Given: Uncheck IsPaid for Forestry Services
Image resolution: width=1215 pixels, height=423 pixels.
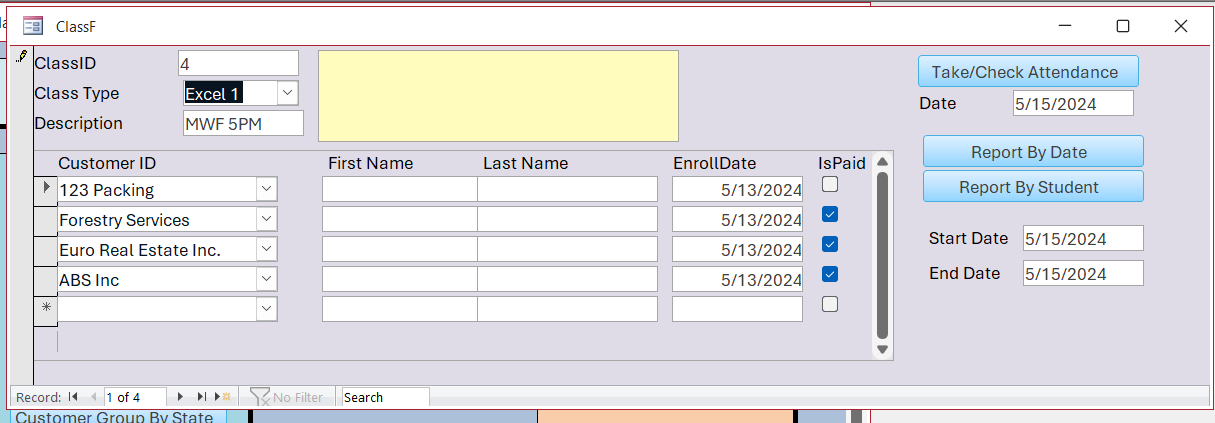Looking at the screenshot, I should click(830, 214).
